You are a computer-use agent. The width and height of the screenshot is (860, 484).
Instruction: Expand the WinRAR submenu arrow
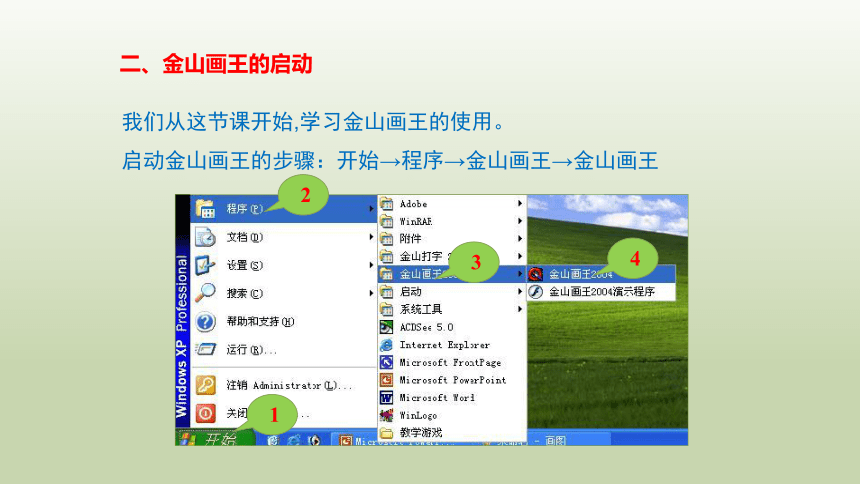pyautogui.click(x=519, y=221)
